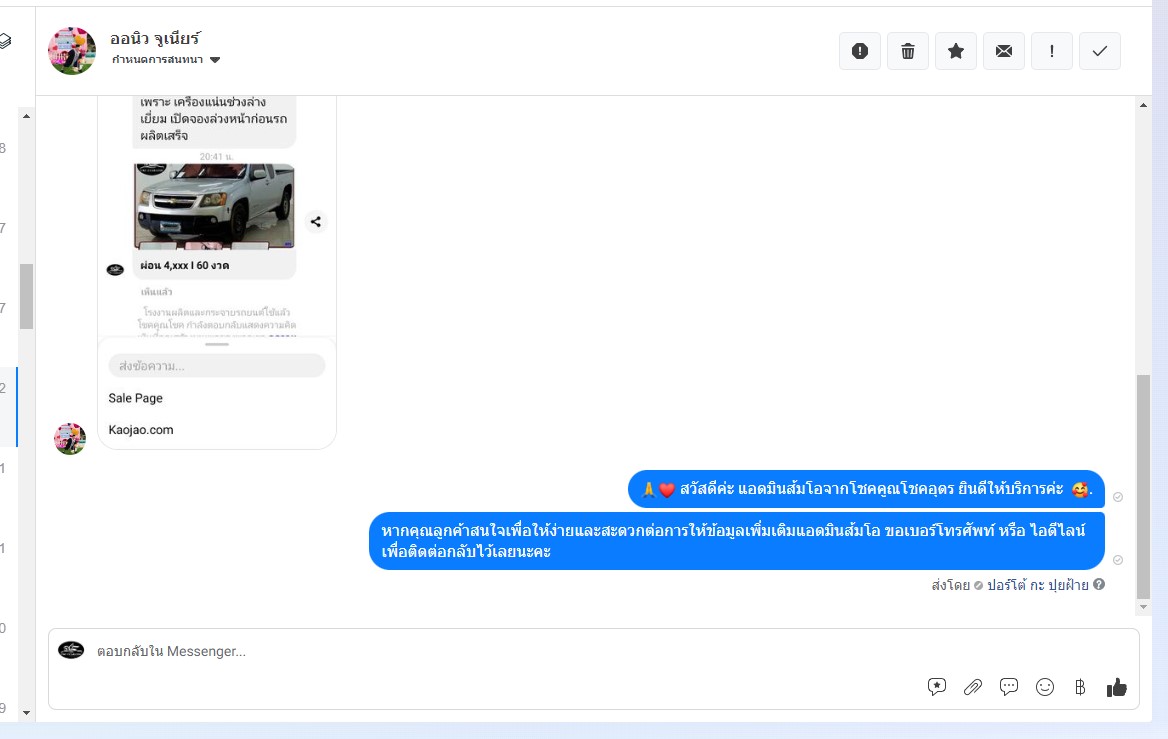The height and width of the screenshot is (739, 1168).
Task: Share the truck ad card
Action: point(316,222)
